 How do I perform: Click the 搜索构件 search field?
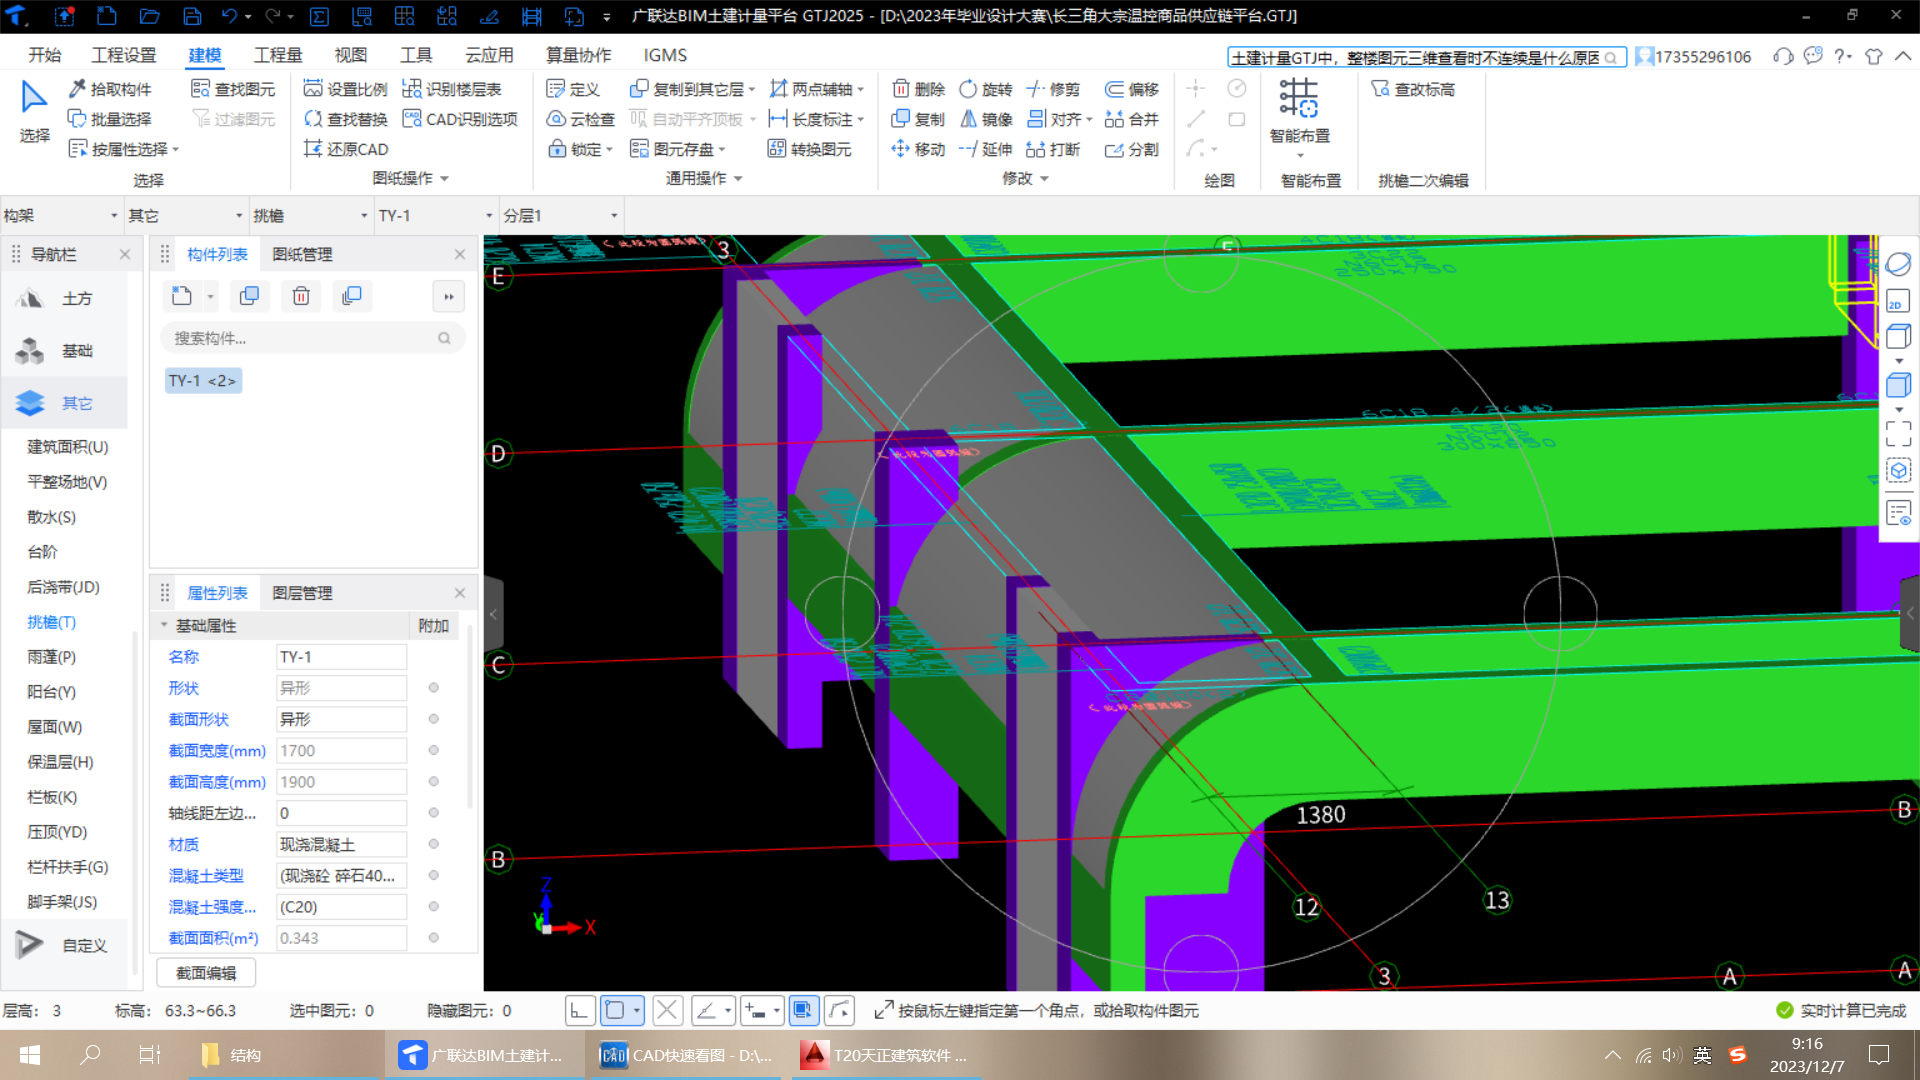coord(311,338)
